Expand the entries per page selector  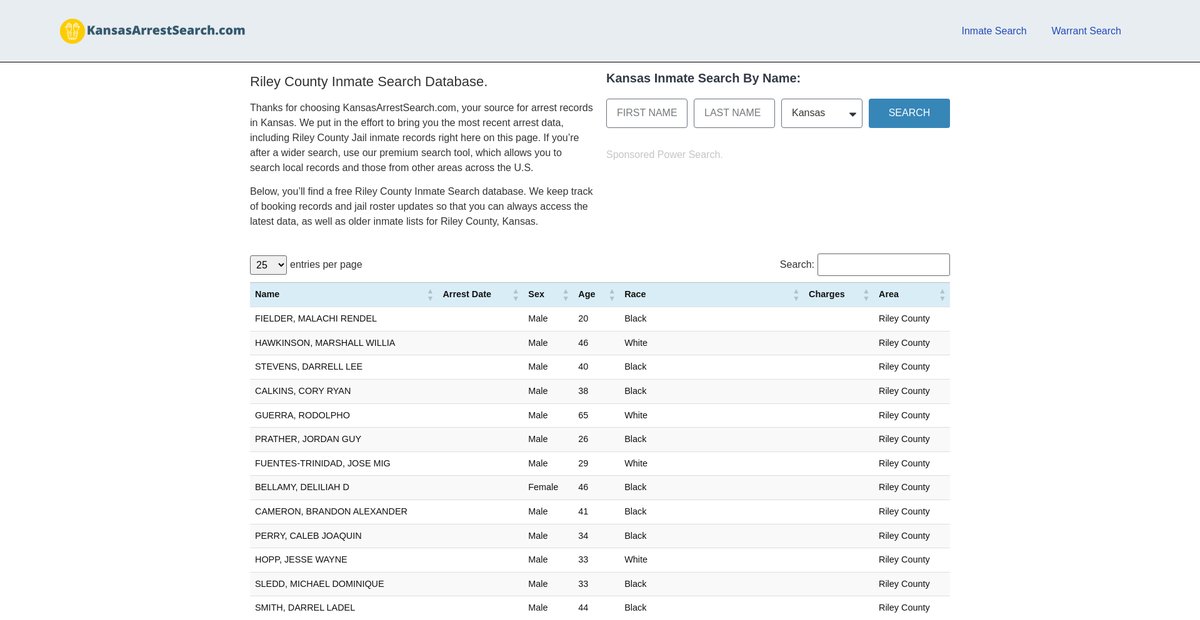click(x=268, y=265)
